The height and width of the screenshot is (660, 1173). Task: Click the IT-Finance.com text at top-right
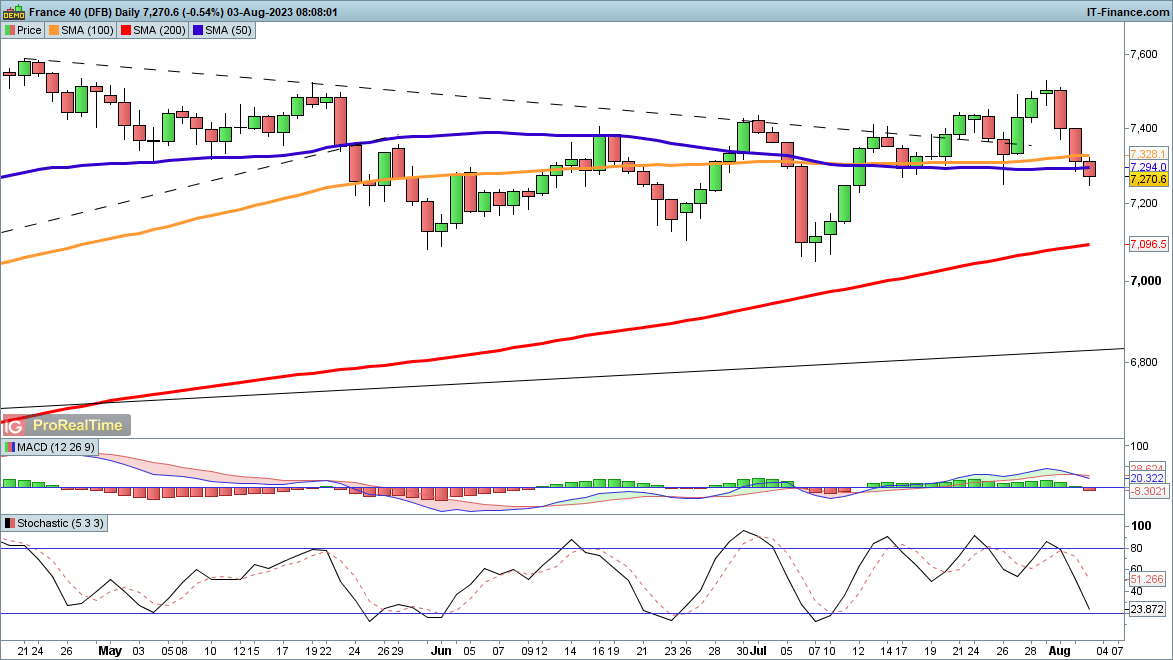pyautogui.click(x=1127, y=12)
